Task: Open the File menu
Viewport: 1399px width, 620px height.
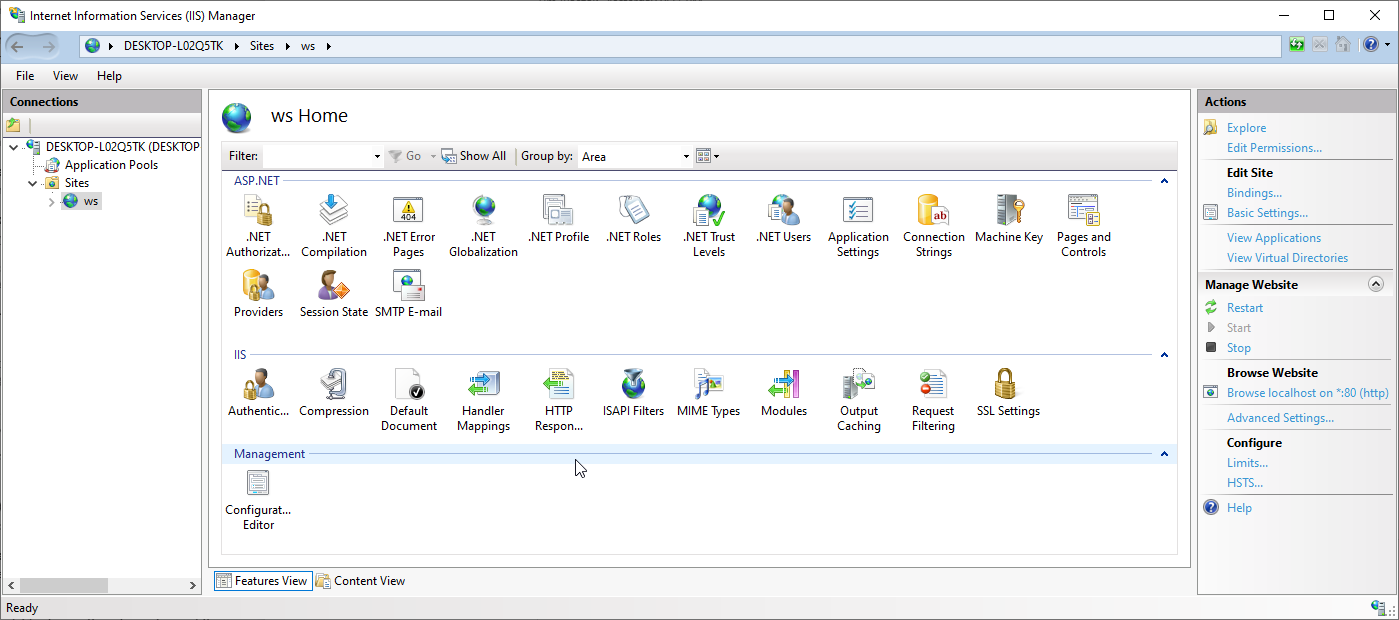Action: (25, 76)
